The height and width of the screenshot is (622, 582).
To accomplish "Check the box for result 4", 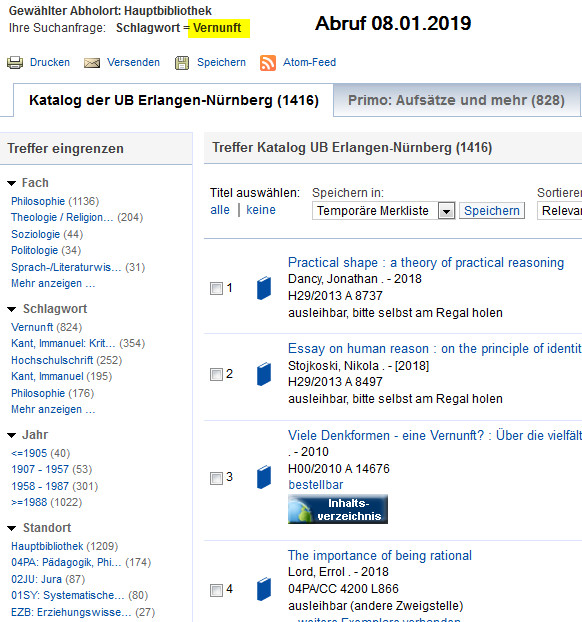I will point(216,590).
